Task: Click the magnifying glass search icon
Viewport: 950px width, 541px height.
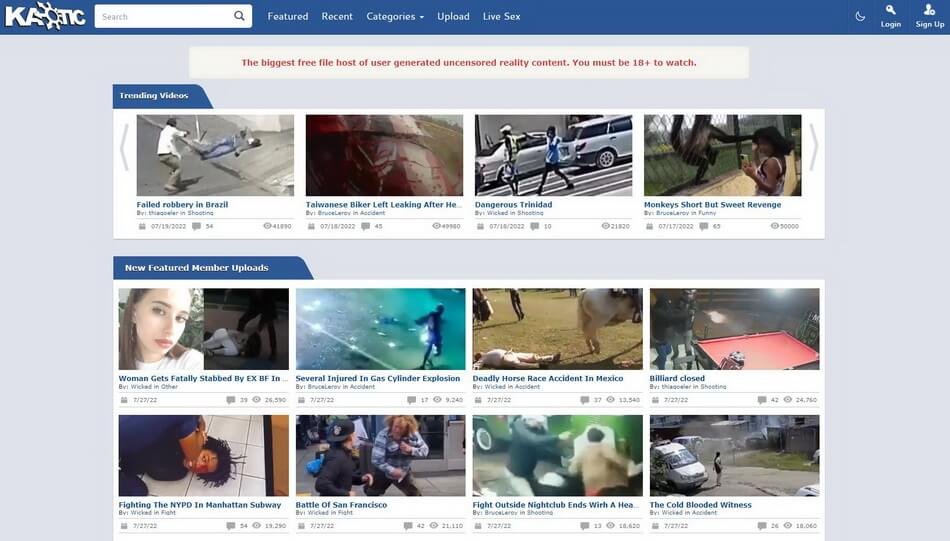Action: click(239, 16)
